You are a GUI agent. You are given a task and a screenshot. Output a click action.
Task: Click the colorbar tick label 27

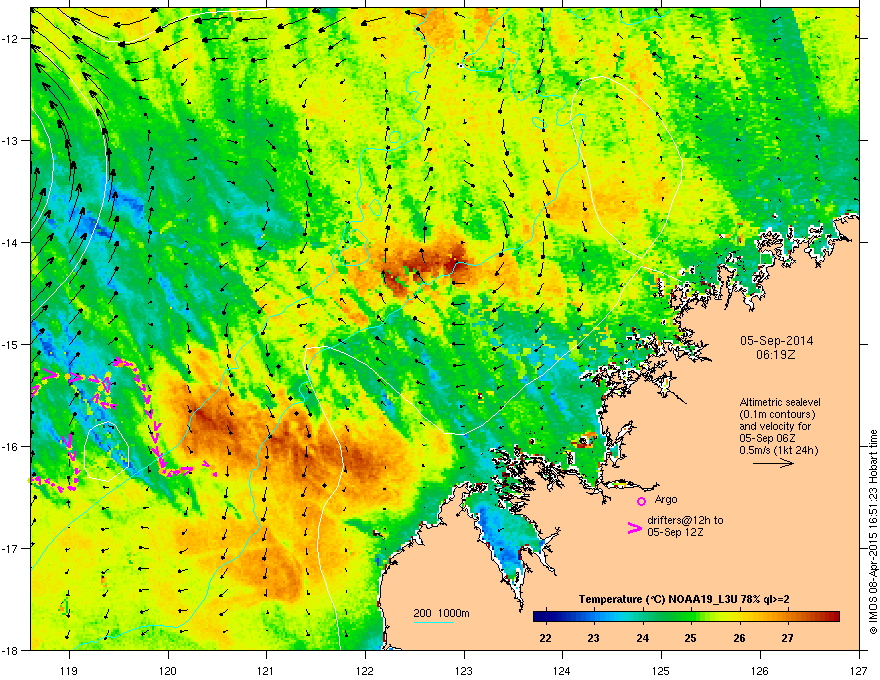click(x=787, y=638)
